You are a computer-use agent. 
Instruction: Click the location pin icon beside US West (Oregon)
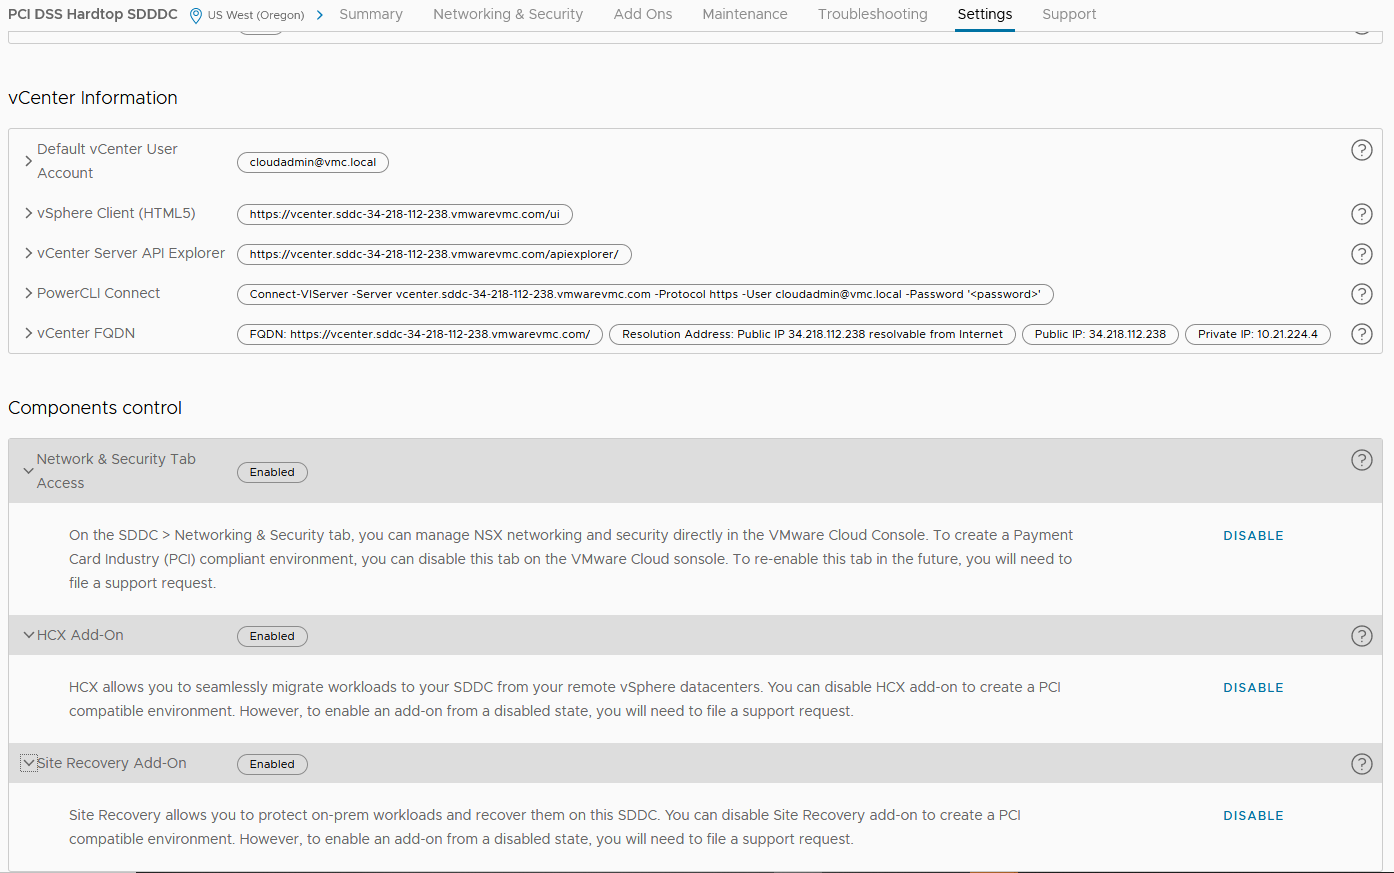pyautogui.click(x=196, y=15)
